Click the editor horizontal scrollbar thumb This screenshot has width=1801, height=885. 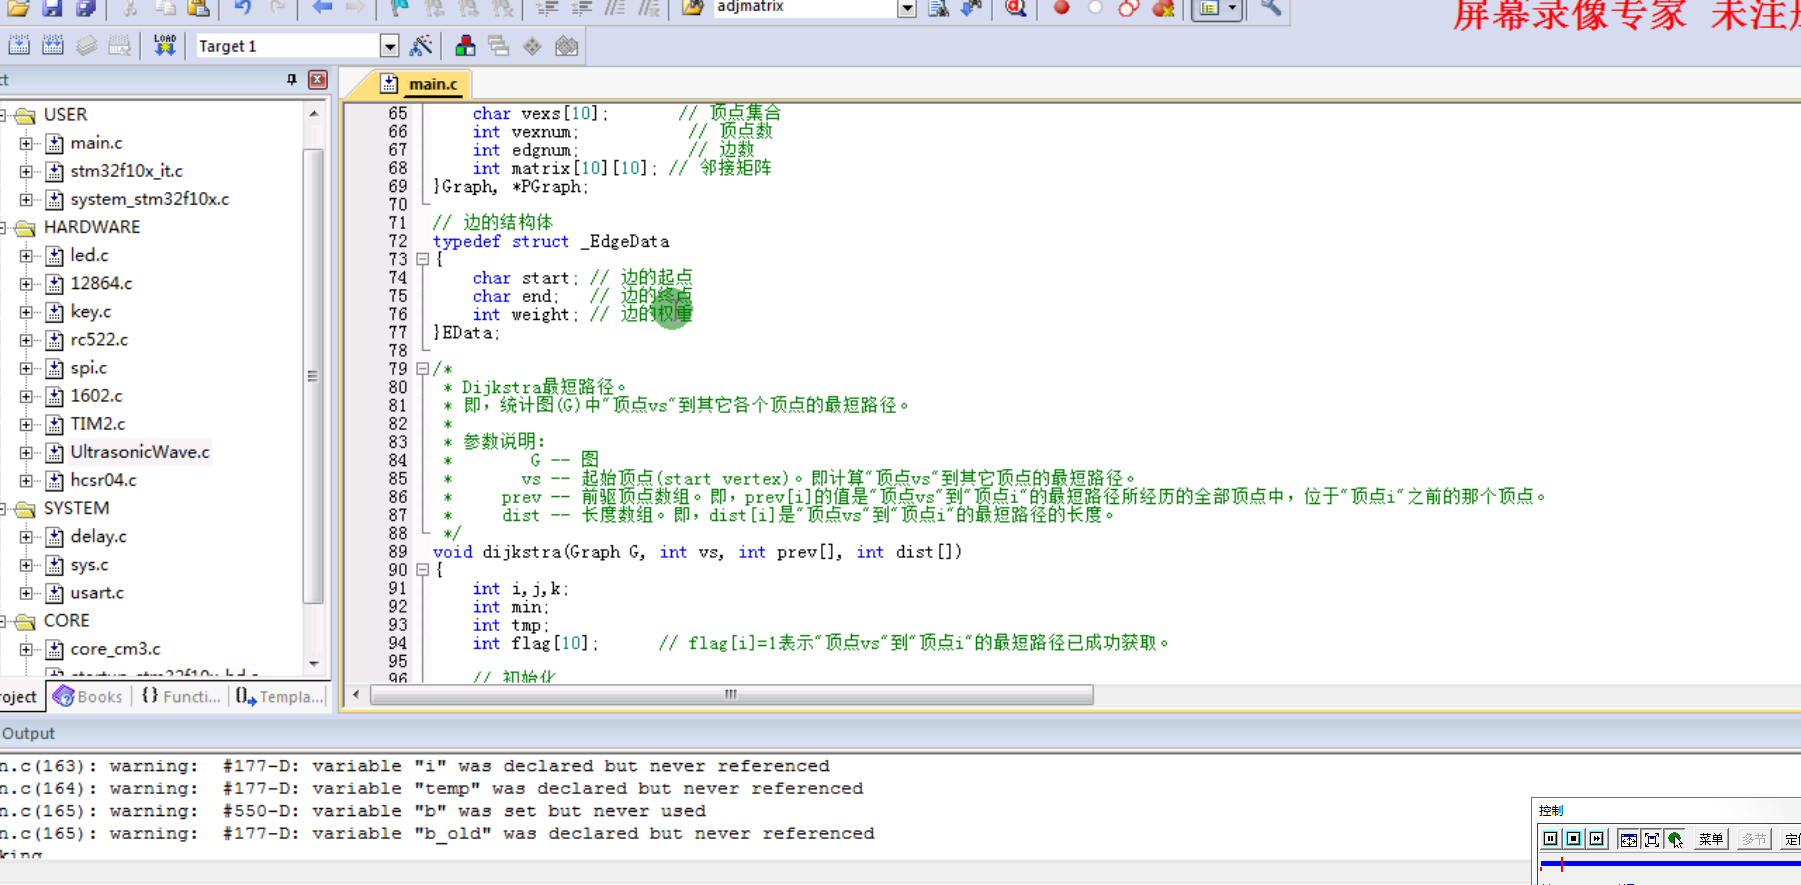[731, 694]
